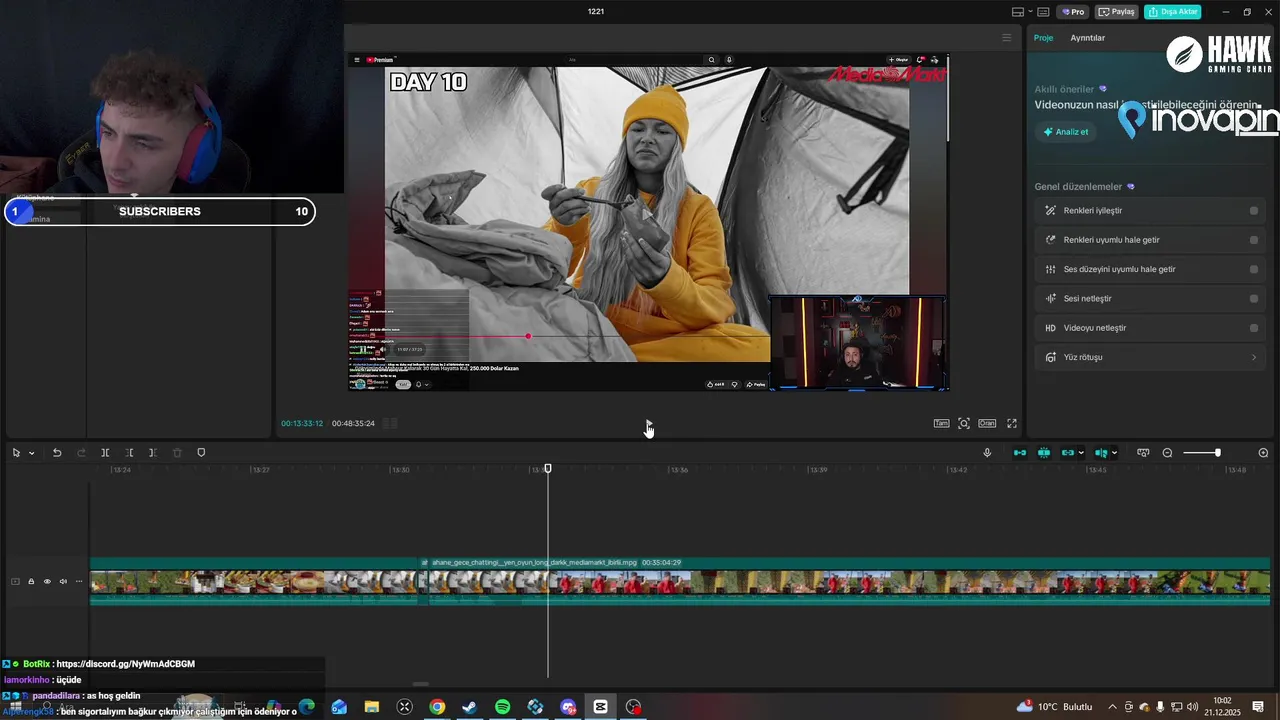The width and height of the screenshot is (1280, 720).
Task: Enter fullscreen preview
Action: (1012, 424)
